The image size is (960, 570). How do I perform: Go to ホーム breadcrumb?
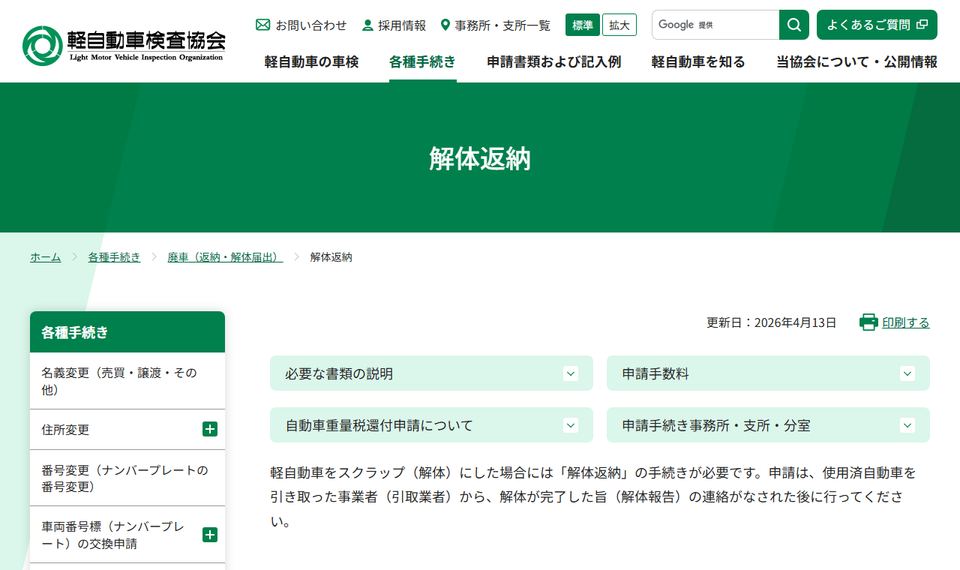click(x=45, y=257)
